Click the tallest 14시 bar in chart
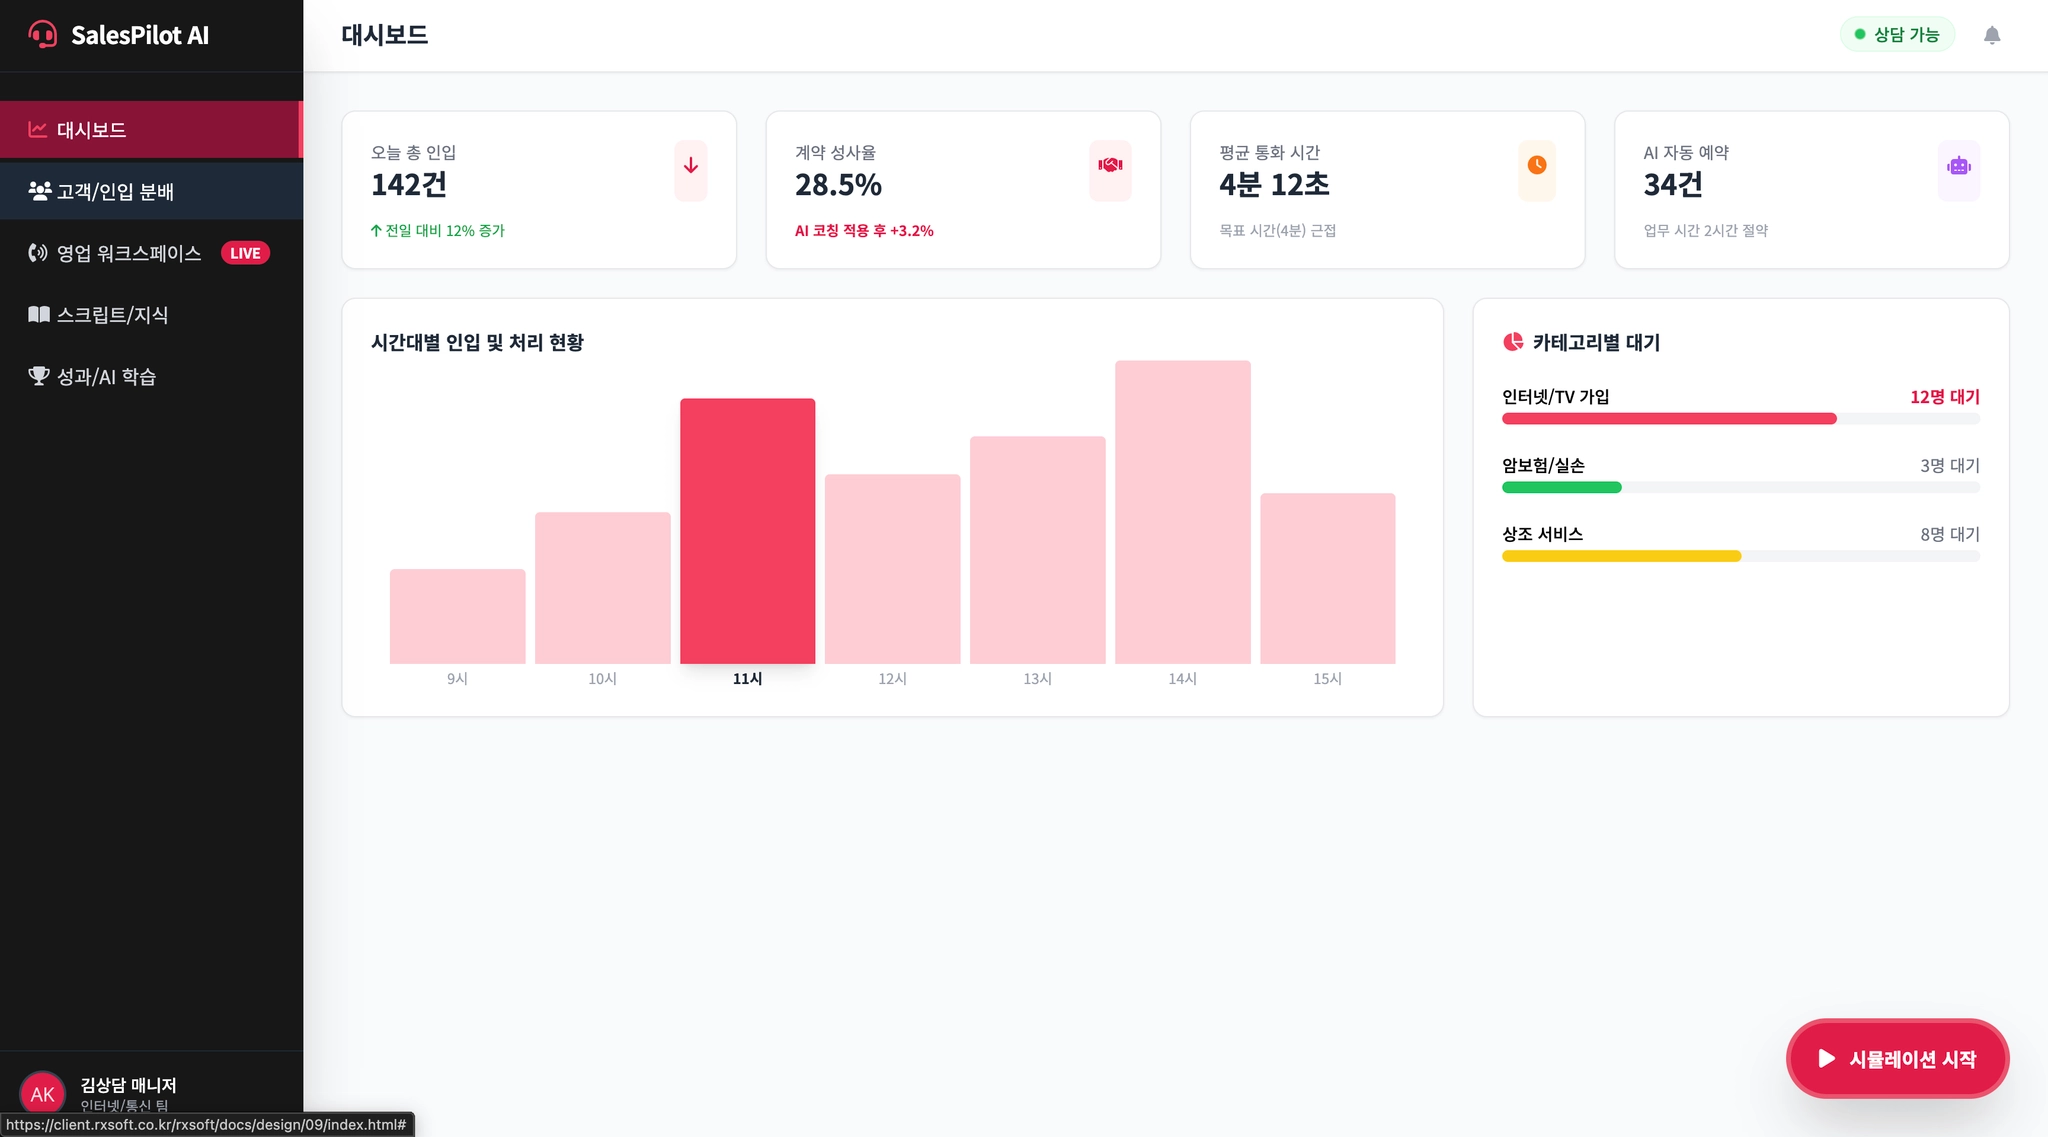 [x=1182, y=512]
